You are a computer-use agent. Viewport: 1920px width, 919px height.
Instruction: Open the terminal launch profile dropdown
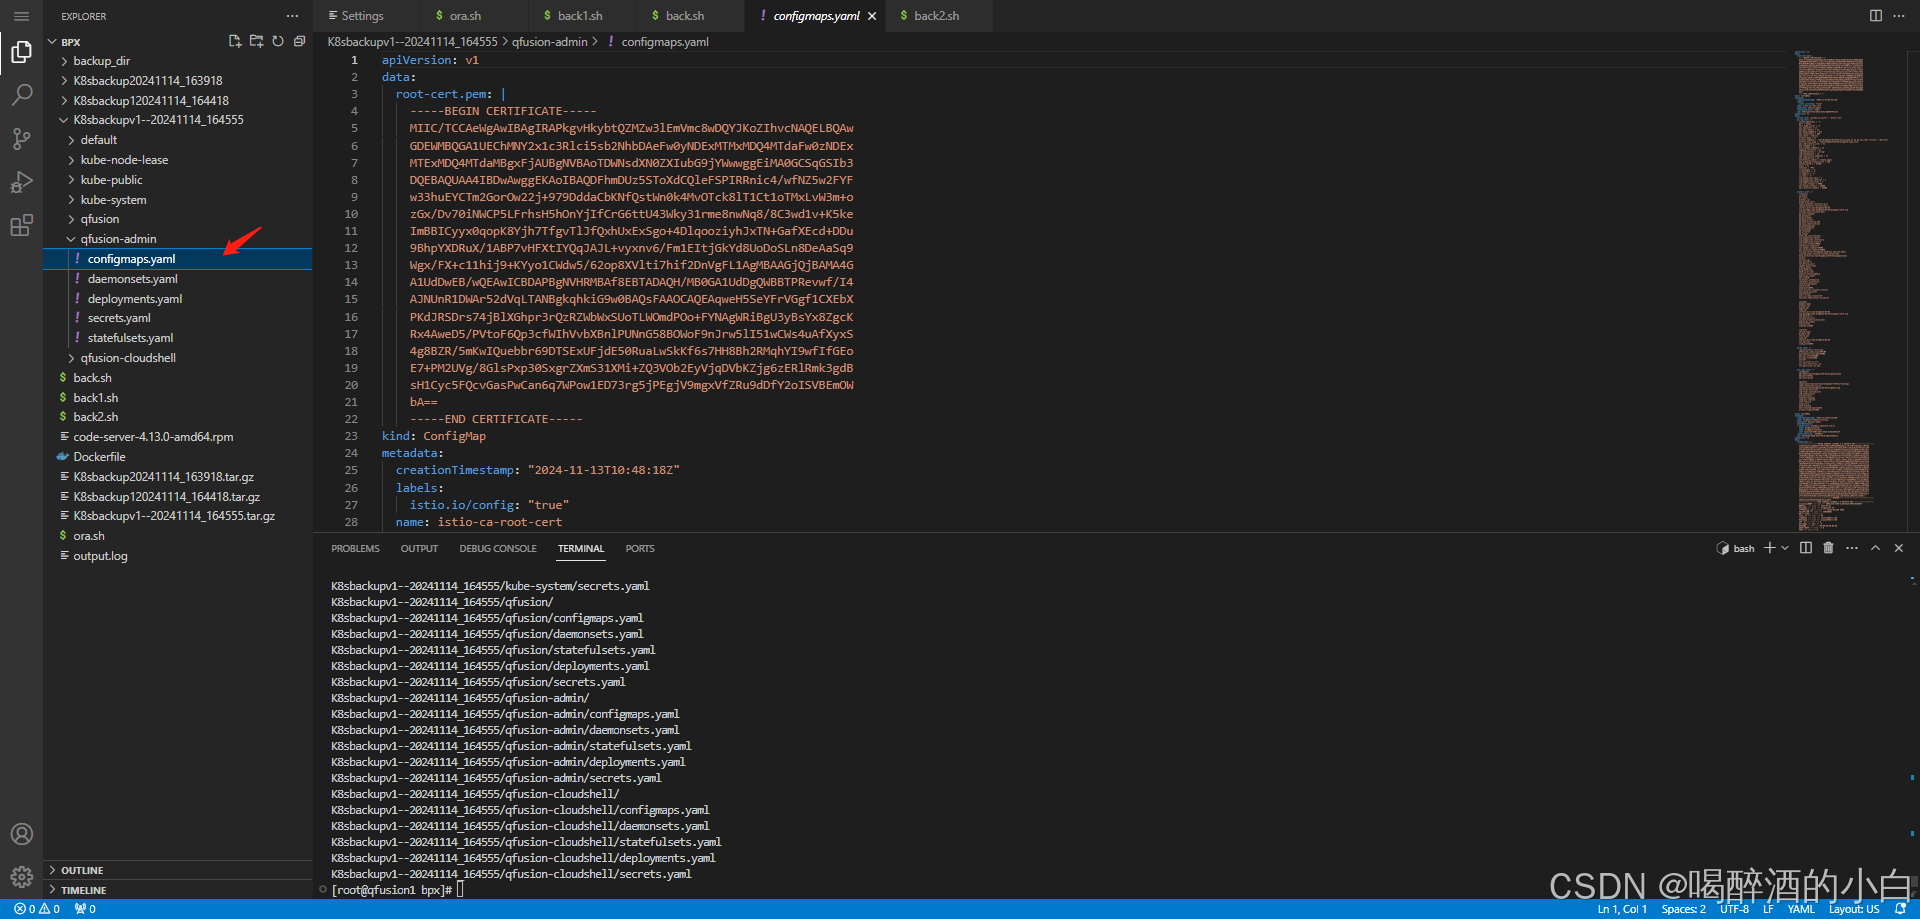[1785, 548]
